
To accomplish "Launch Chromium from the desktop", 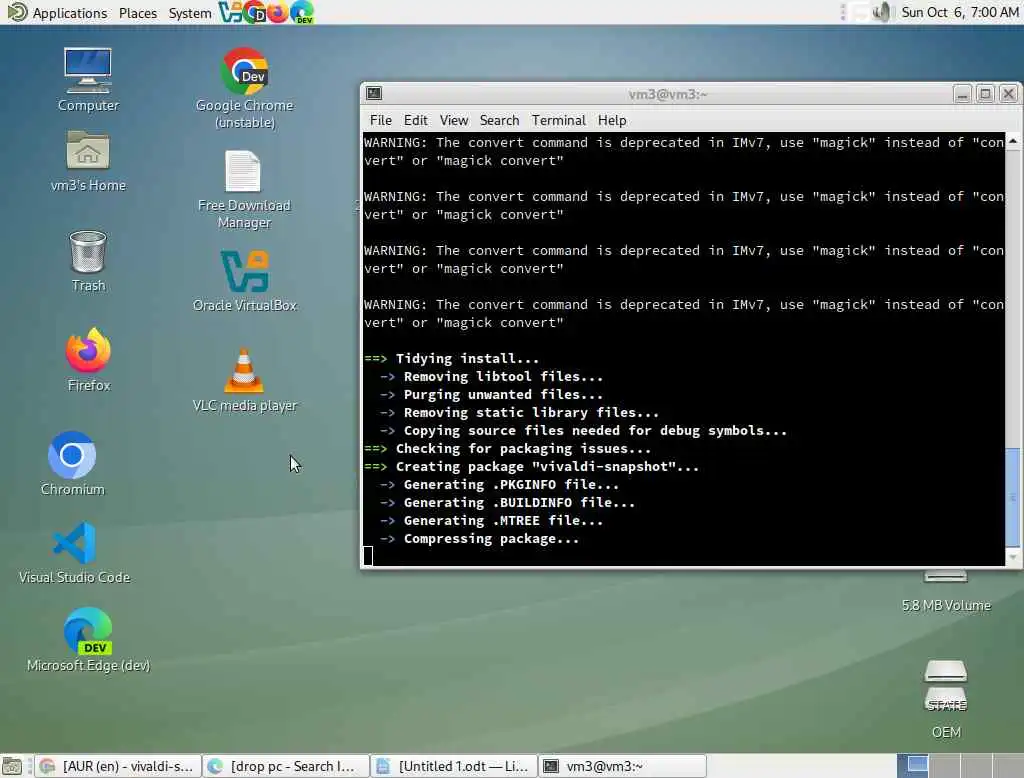I will point(72,463).
